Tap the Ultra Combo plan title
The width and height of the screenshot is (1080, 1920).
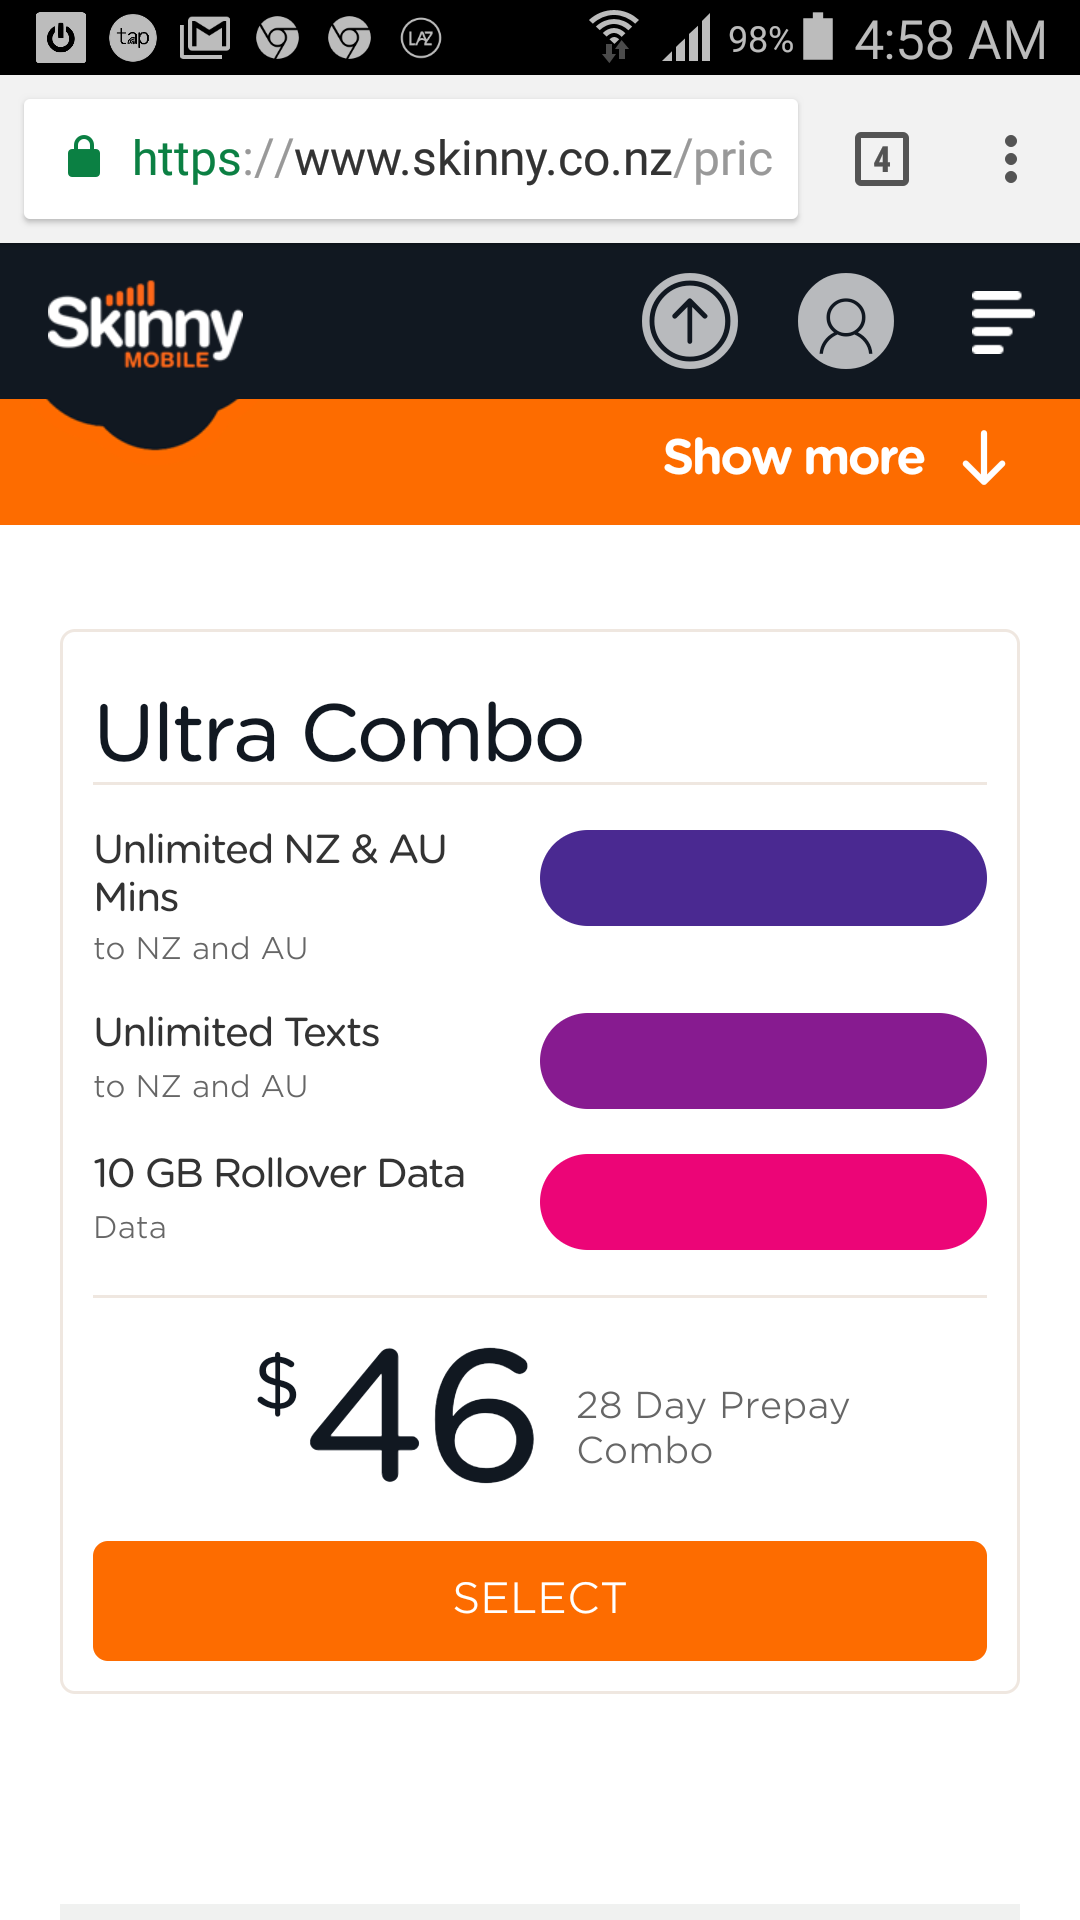[x=339, y=733]
